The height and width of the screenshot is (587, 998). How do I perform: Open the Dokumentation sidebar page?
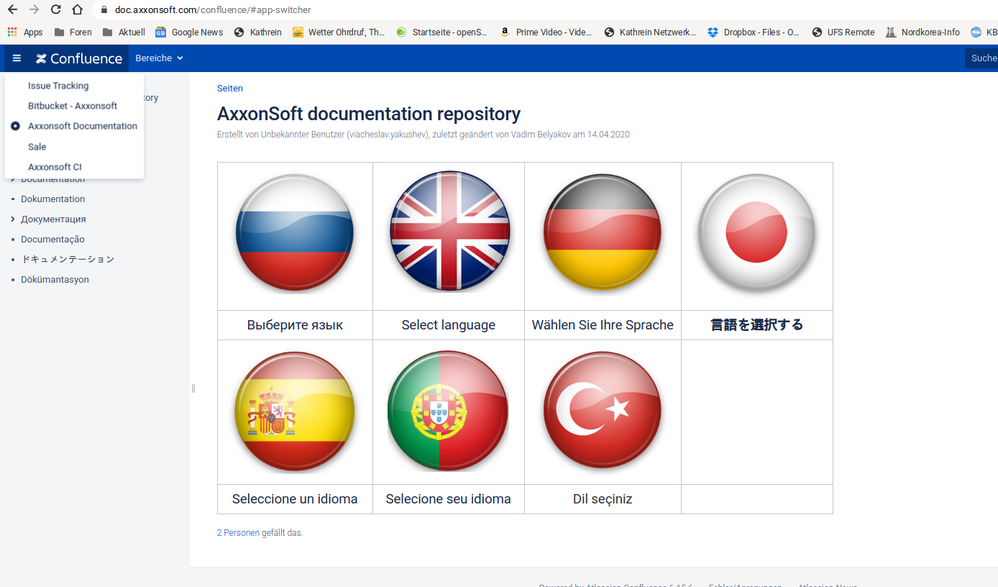pos(53,199)
